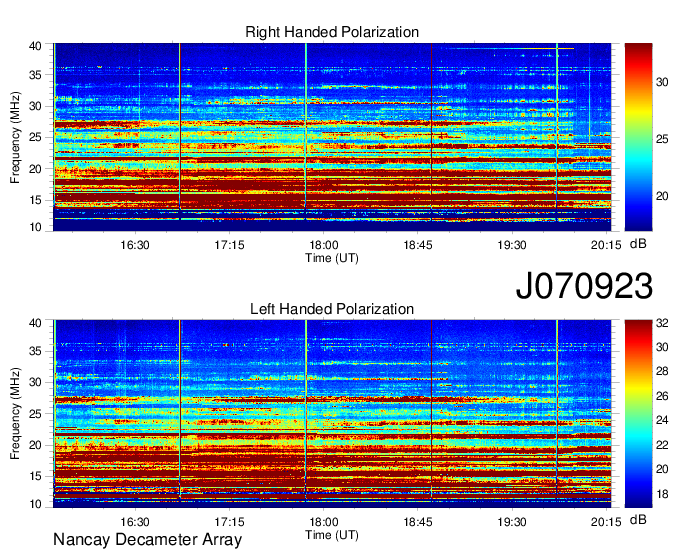Viewport: 680px width, 552px height.
Task: Click the 'Nancay Decameter Array' caption
Action: coord(147,540)
